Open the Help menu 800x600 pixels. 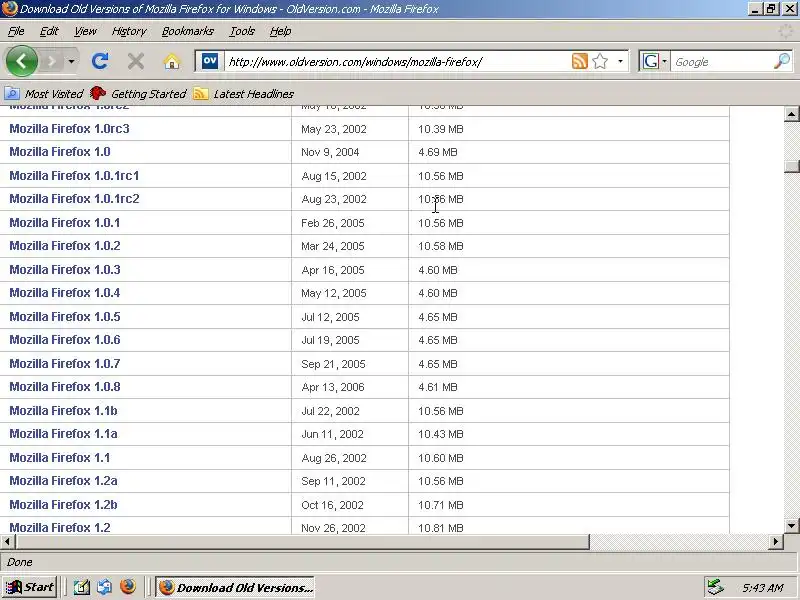click(x=281, y=31)
